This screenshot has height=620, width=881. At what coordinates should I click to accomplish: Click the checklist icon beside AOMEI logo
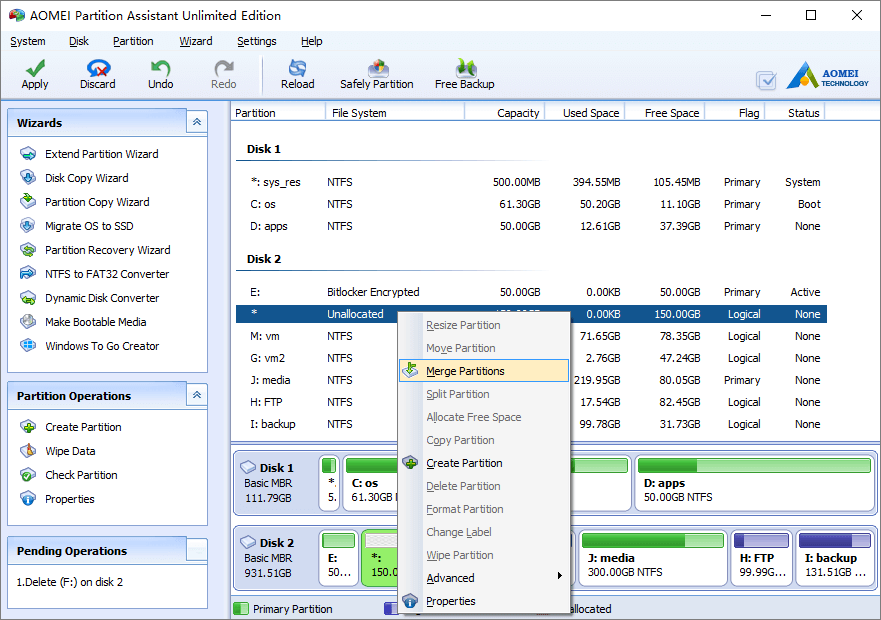(766, 80)
